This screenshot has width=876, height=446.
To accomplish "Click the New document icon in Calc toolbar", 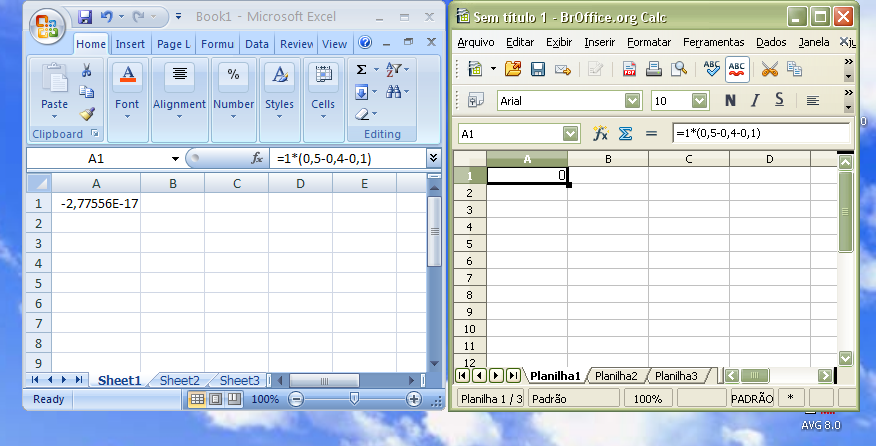I will pyautogui.click(x=475, y=69).
